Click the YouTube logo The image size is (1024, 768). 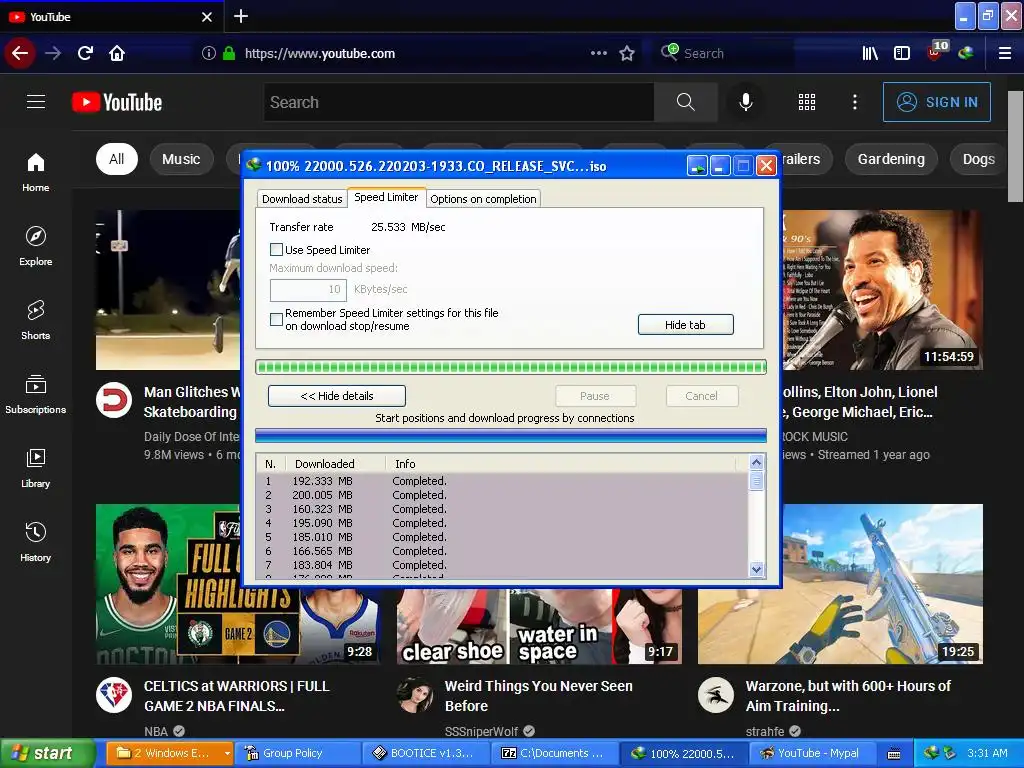[117, 102]
